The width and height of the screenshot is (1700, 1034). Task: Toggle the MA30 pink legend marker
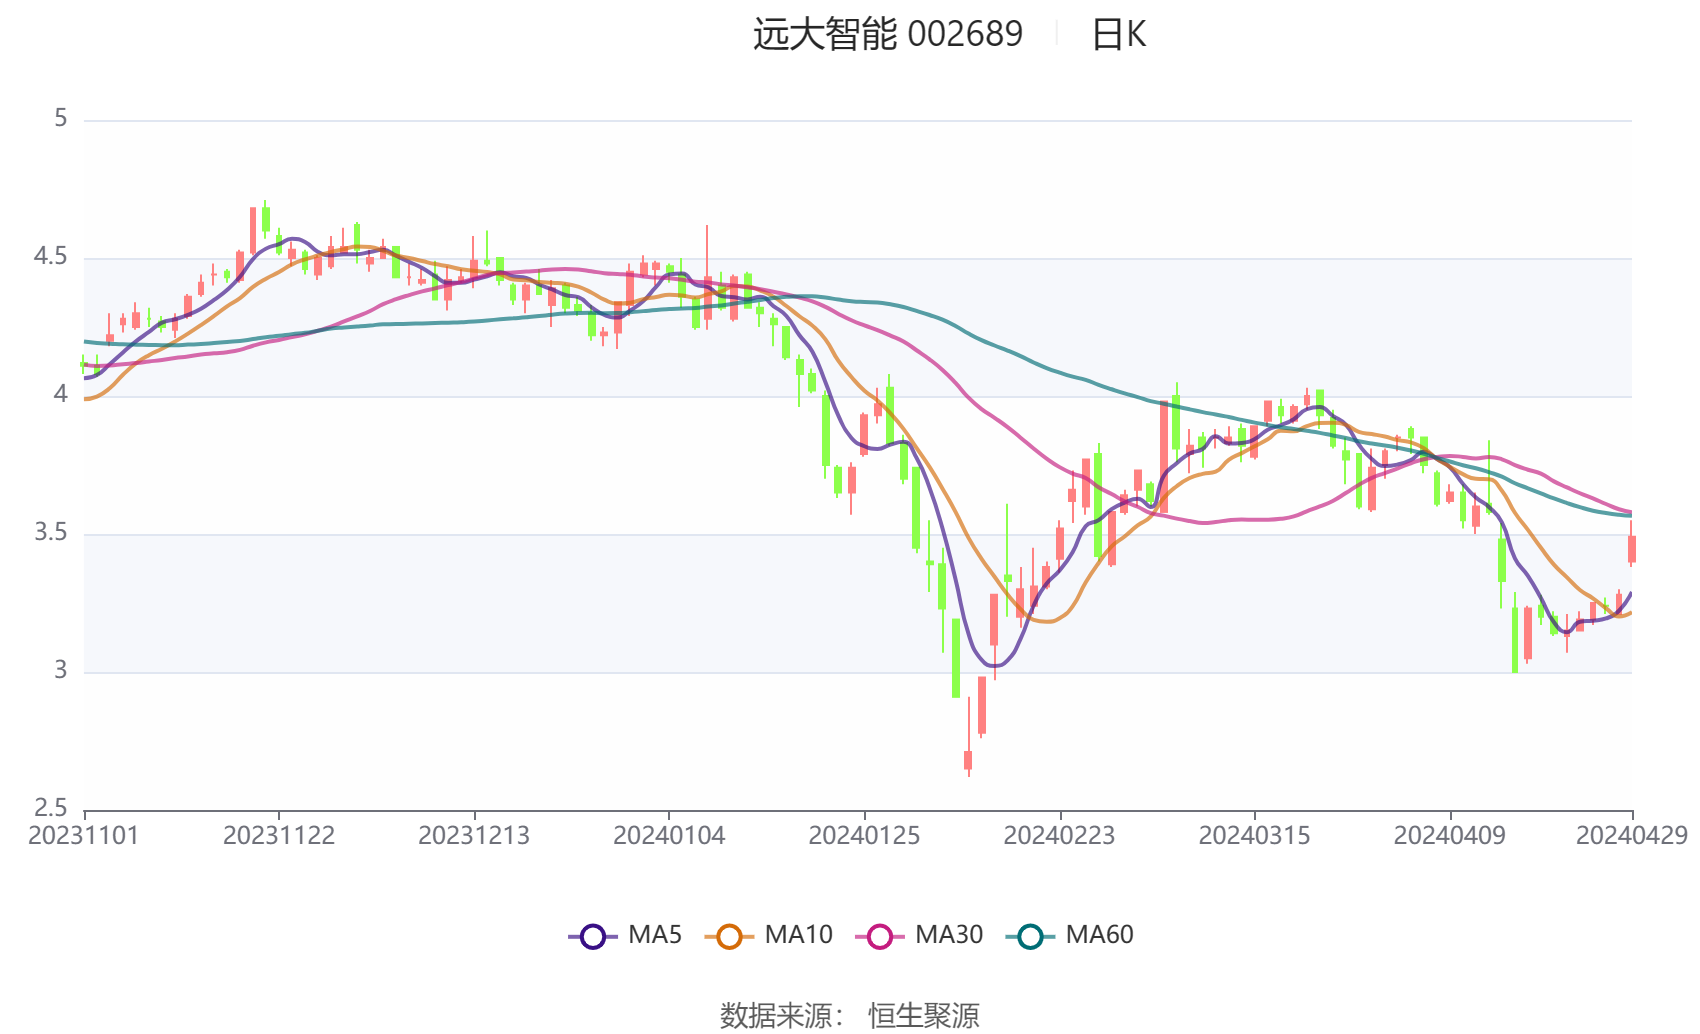pyautogui.click(x=880, y=936)
